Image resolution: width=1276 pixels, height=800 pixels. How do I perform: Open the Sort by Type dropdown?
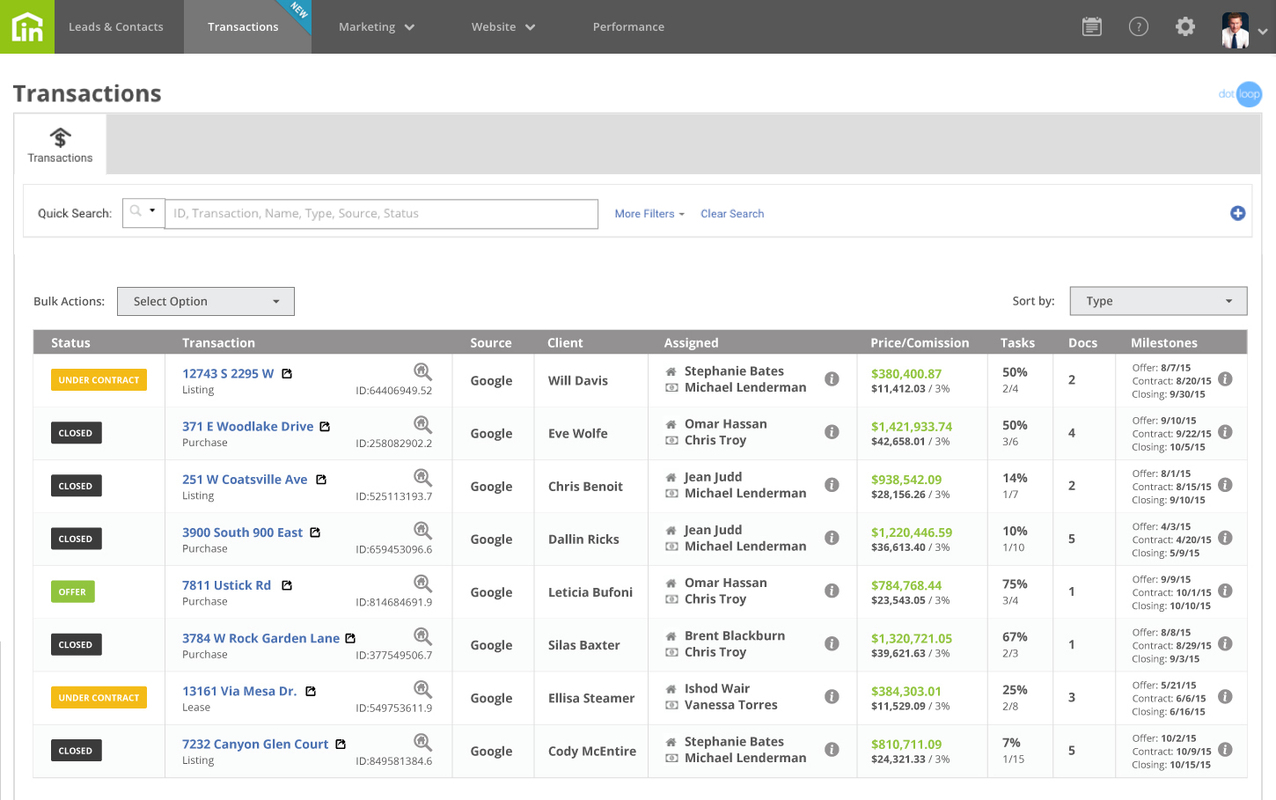pyautogui.click(x=1157, y=301)
